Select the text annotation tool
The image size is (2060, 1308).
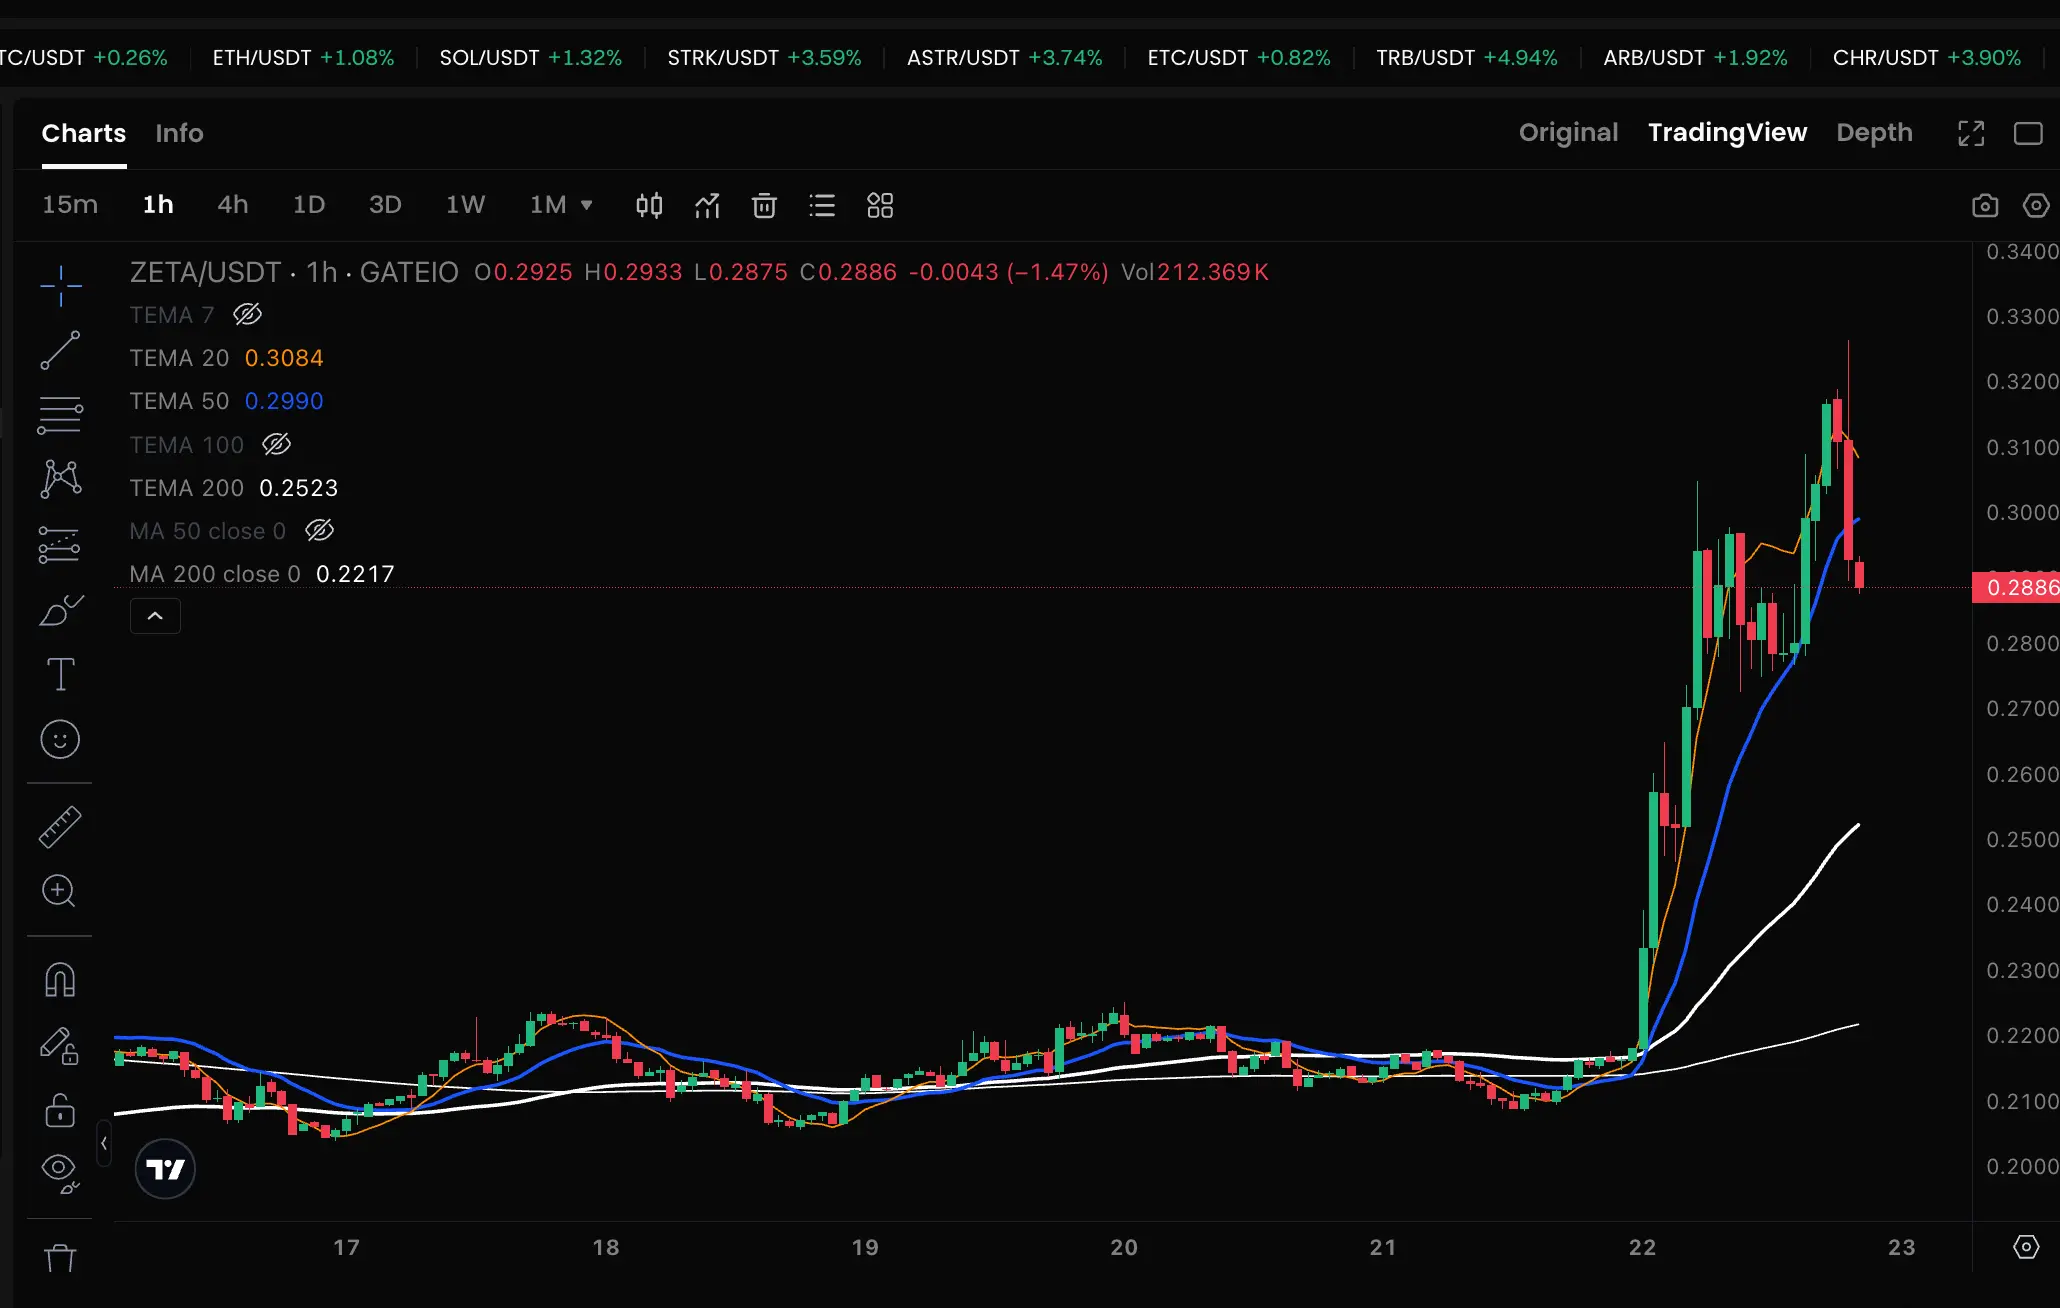[60, 674]
